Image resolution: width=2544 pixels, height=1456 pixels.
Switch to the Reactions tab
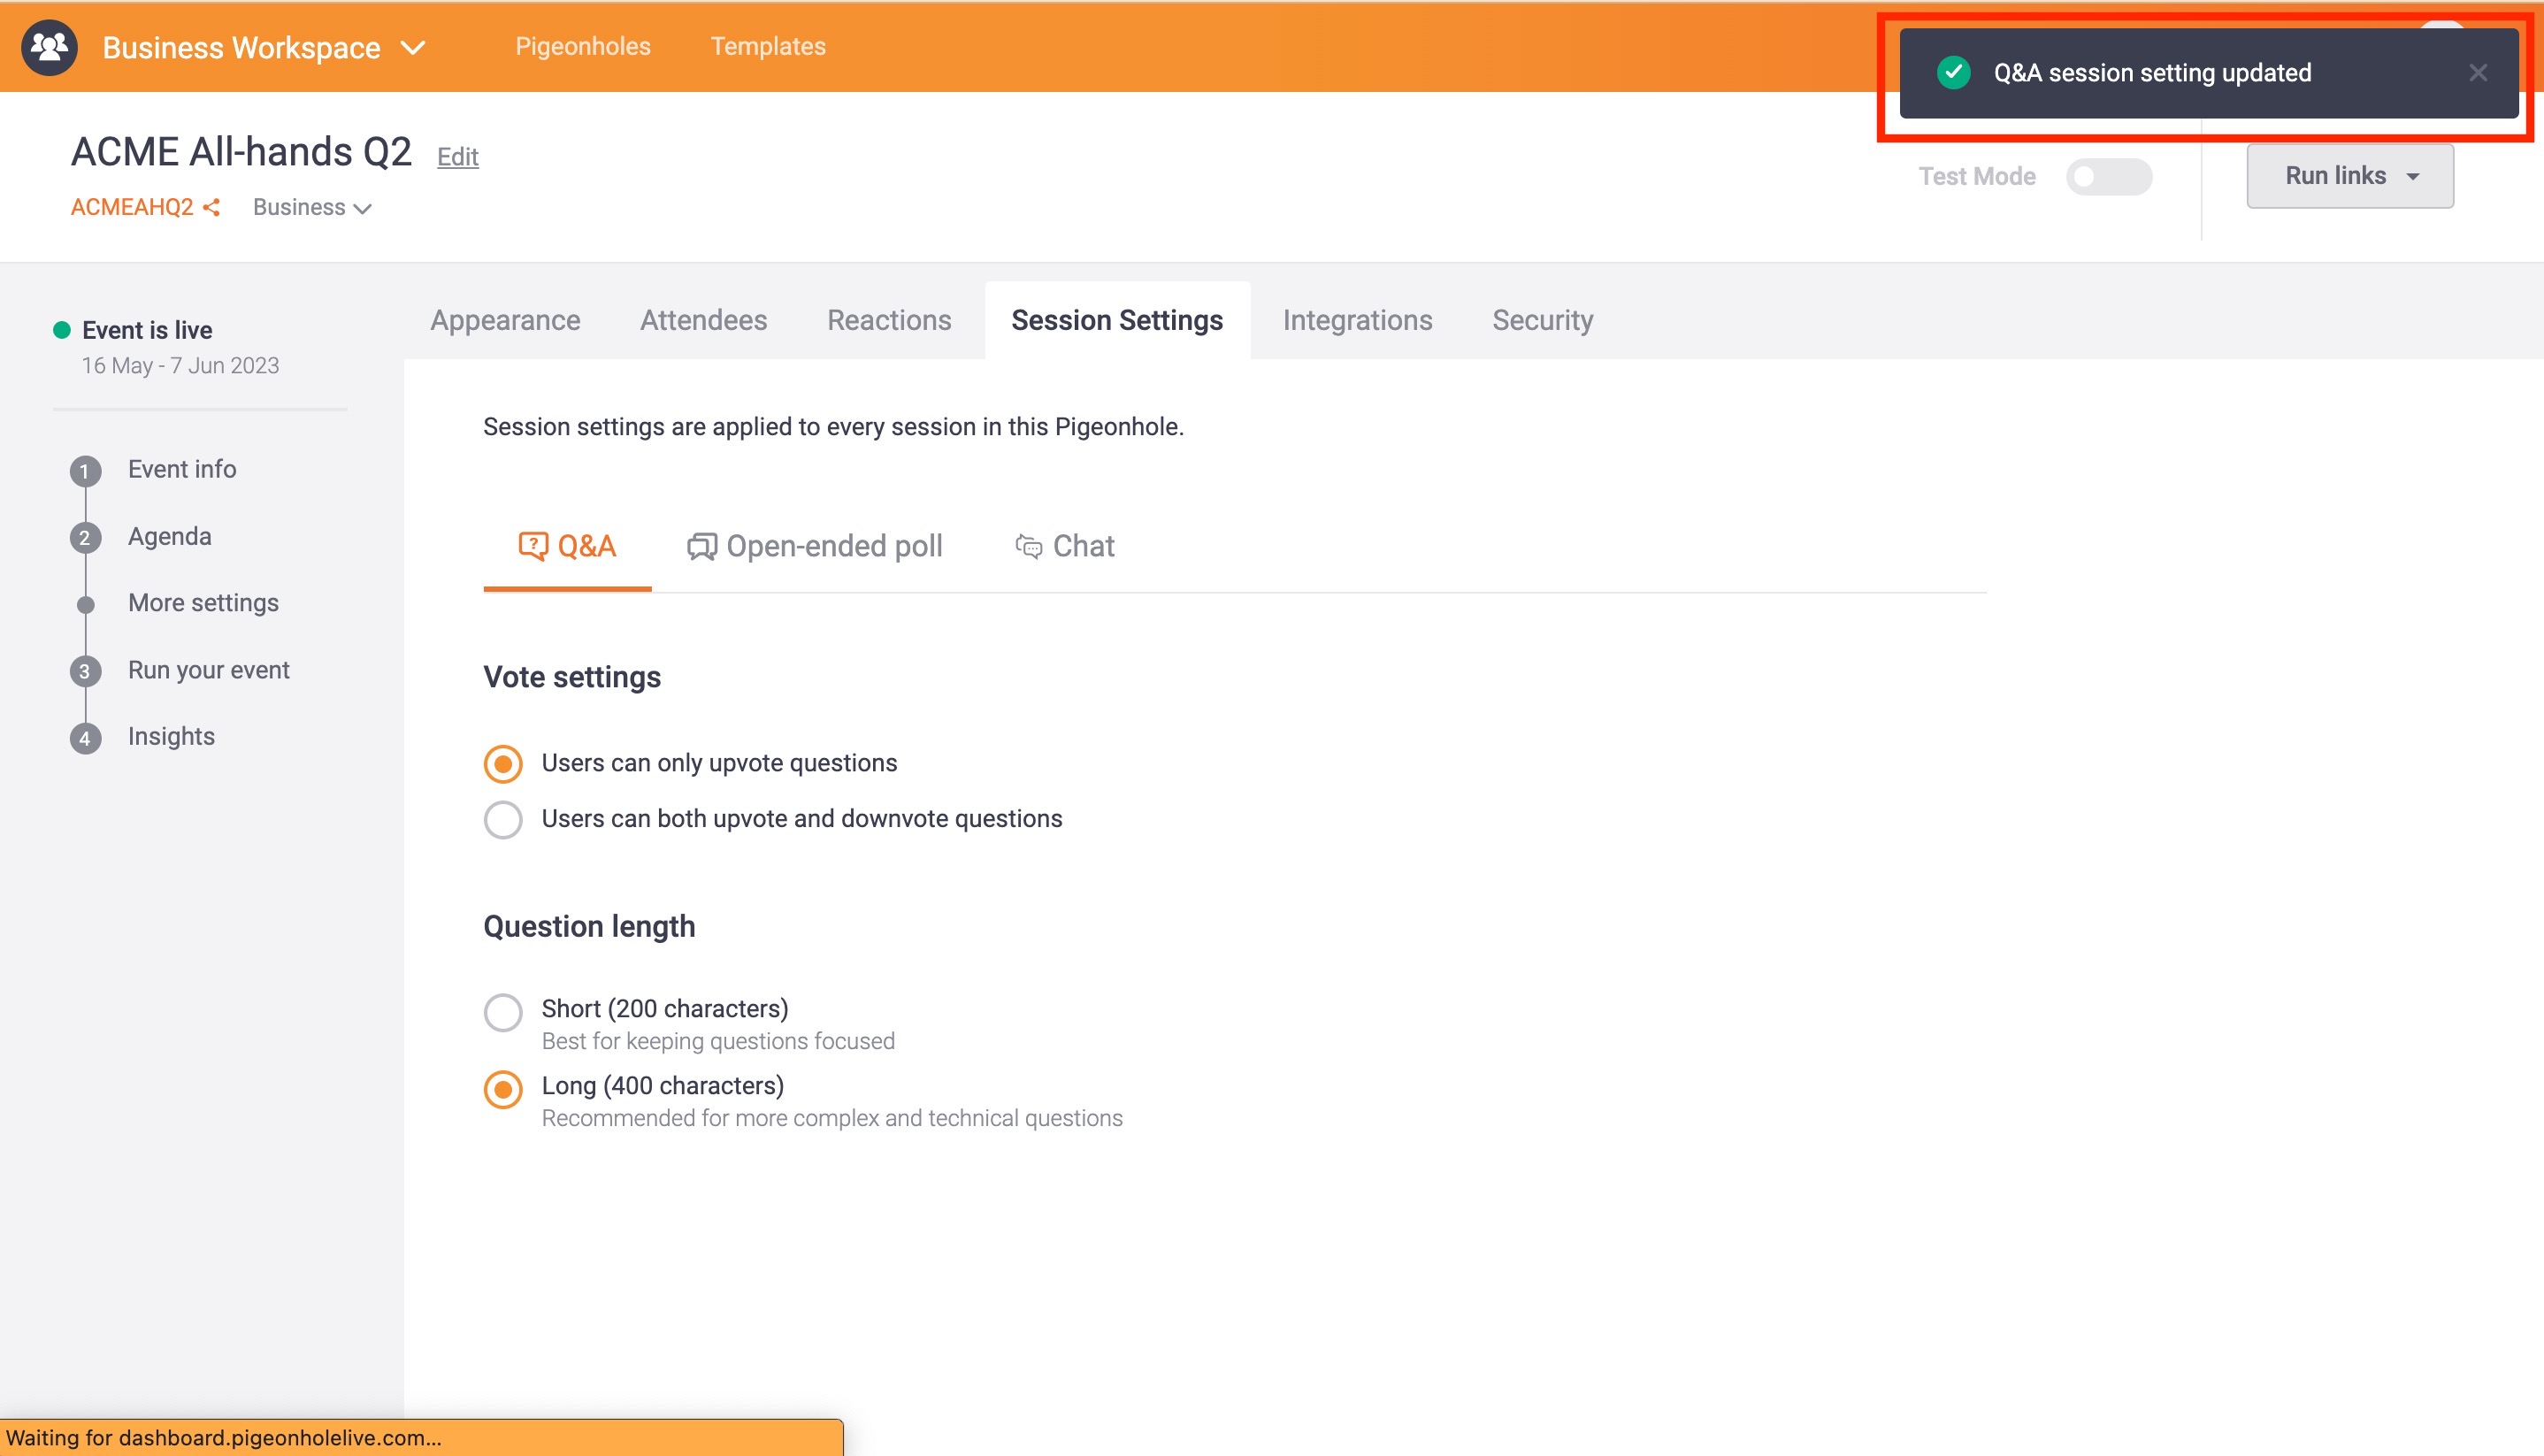click(x=889, y=320)
